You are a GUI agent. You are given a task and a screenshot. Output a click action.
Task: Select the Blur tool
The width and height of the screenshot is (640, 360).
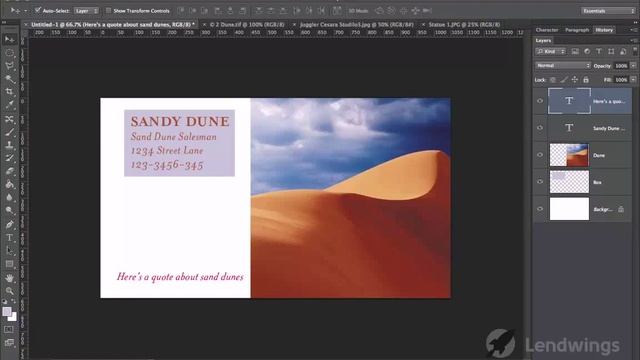click(9, 197)
